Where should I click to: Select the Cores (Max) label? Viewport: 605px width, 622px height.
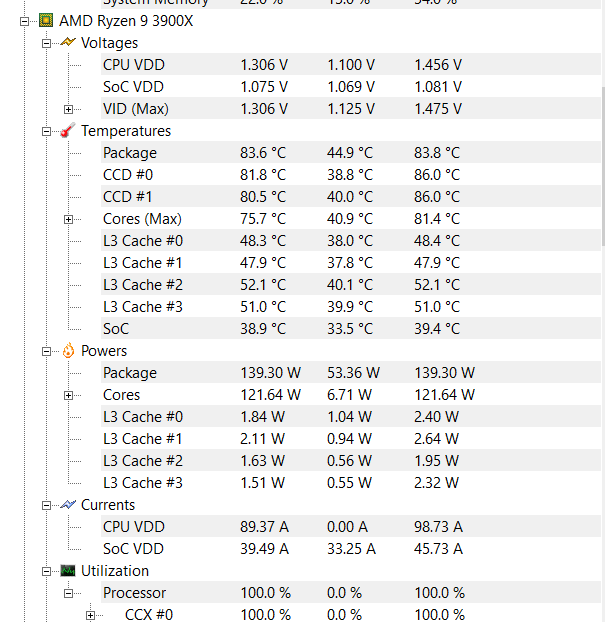click(142, 219)
